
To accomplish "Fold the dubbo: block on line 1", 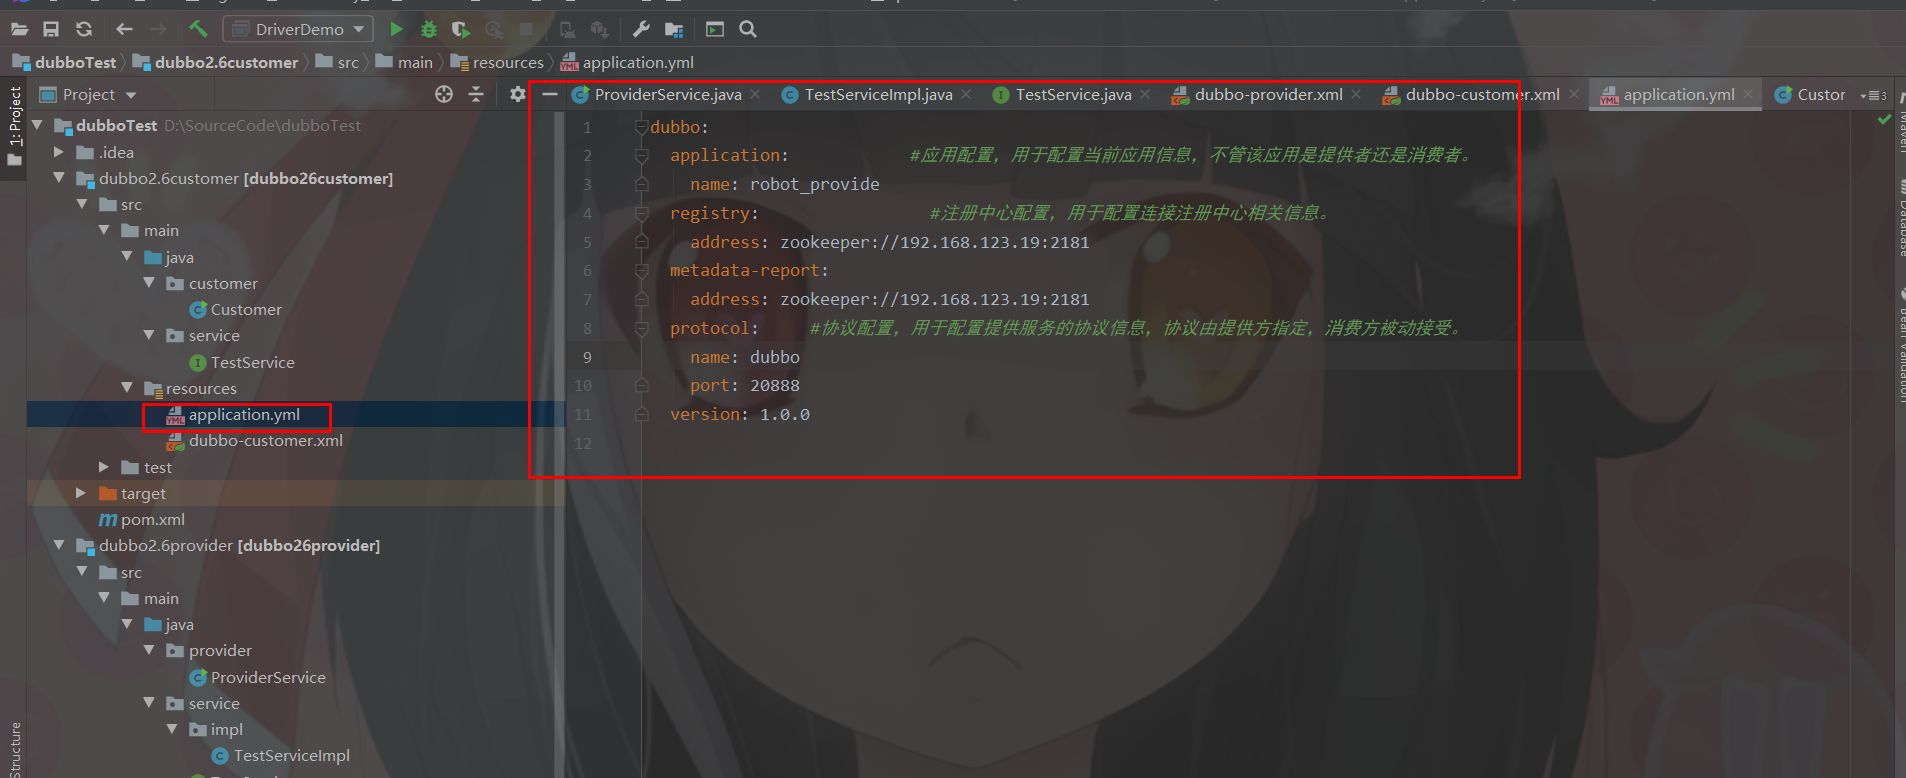I will pyautogui.click(x=641, y=127).
